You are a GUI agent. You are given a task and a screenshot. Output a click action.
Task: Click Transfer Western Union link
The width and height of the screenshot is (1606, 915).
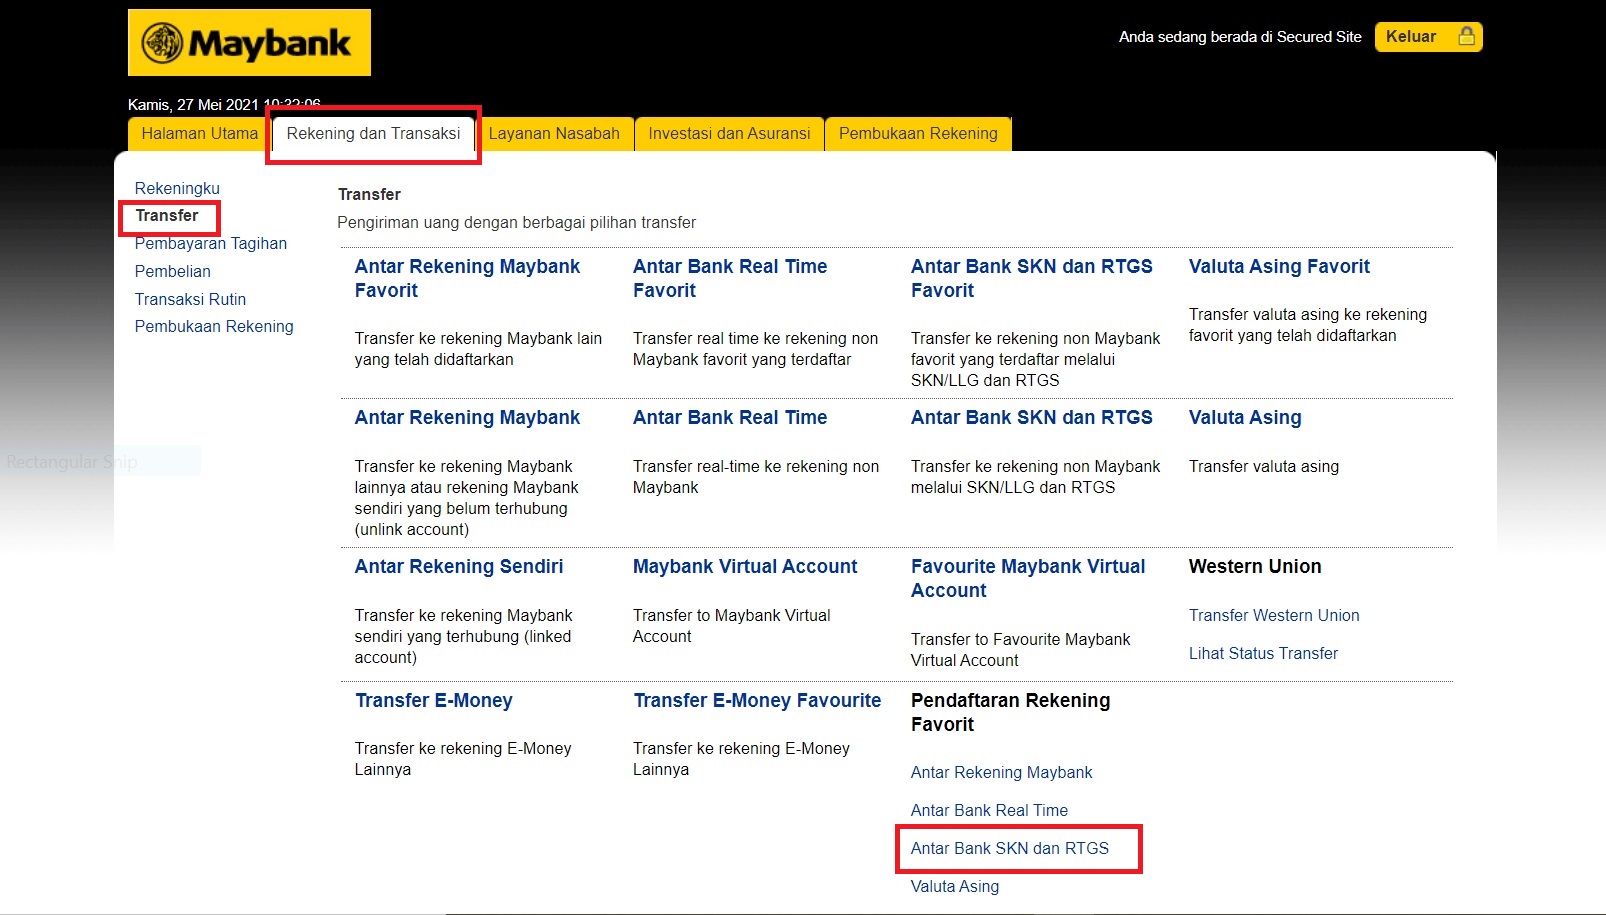pos(1273,616)
